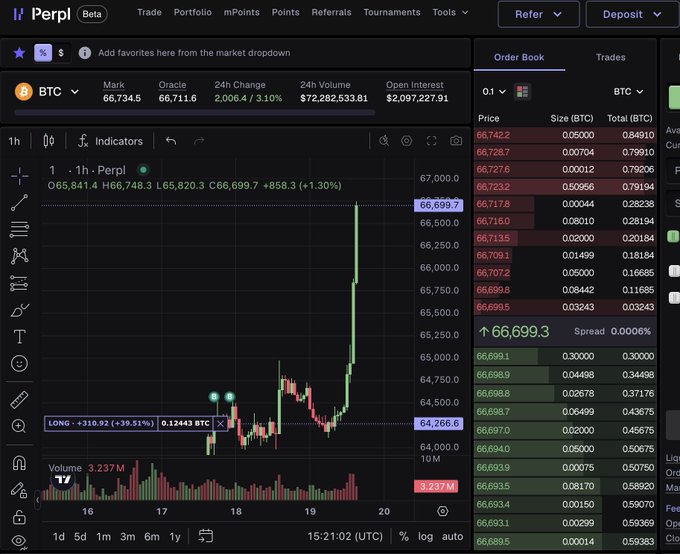Switch to the Order Book tab
The width and height of the screenshot is (680, 554).
(x=519, y=57)
